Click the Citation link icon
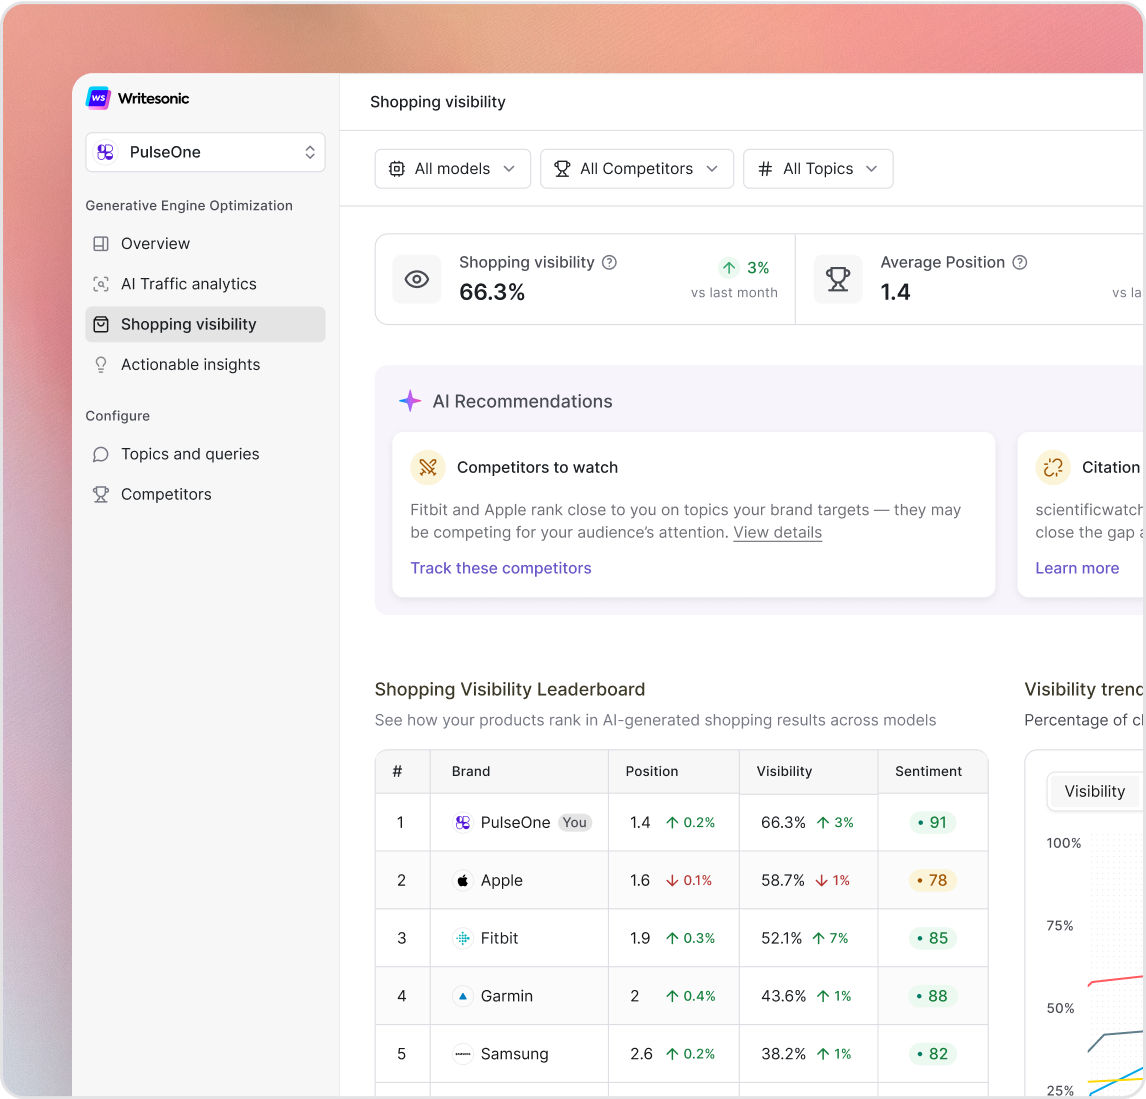 pos(1053,468)
